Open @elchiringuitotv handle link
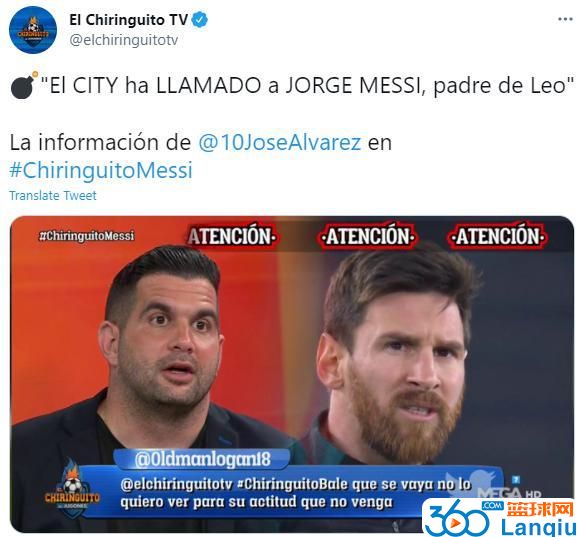This screenshot has width=579, height=537. click(x=124, y=40)
